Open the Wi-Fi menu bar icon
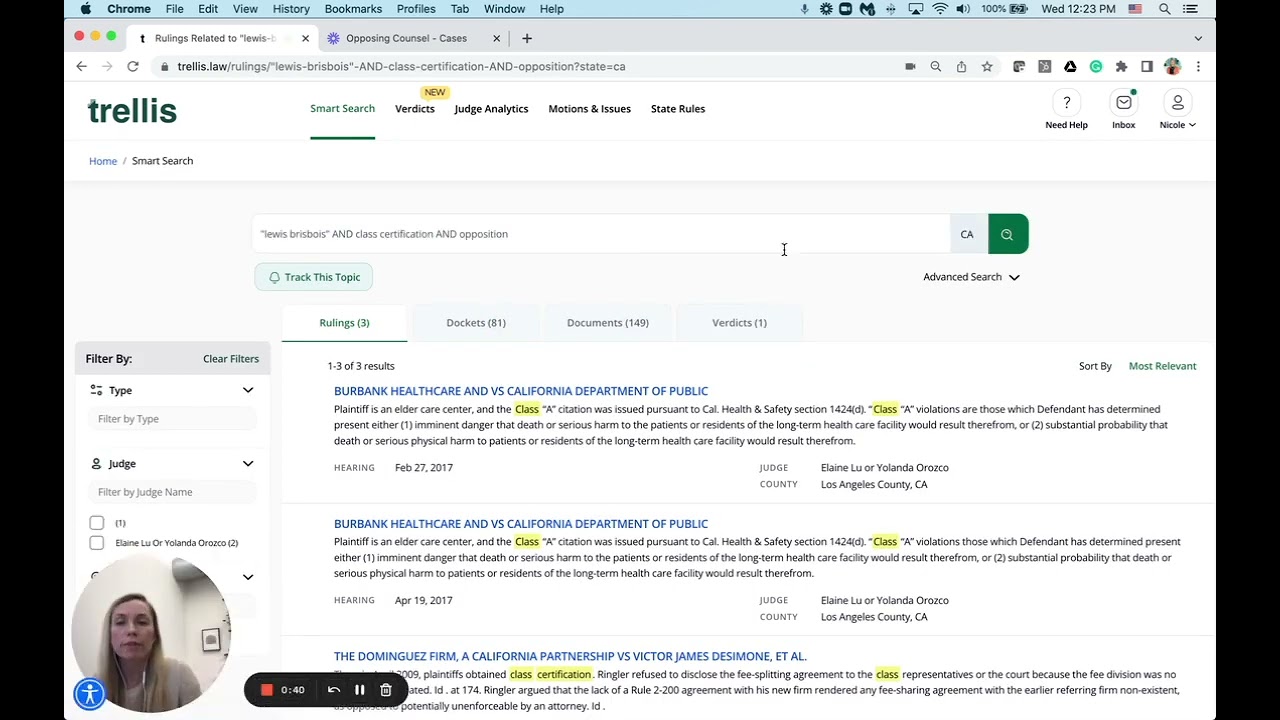 click(940, 9)
